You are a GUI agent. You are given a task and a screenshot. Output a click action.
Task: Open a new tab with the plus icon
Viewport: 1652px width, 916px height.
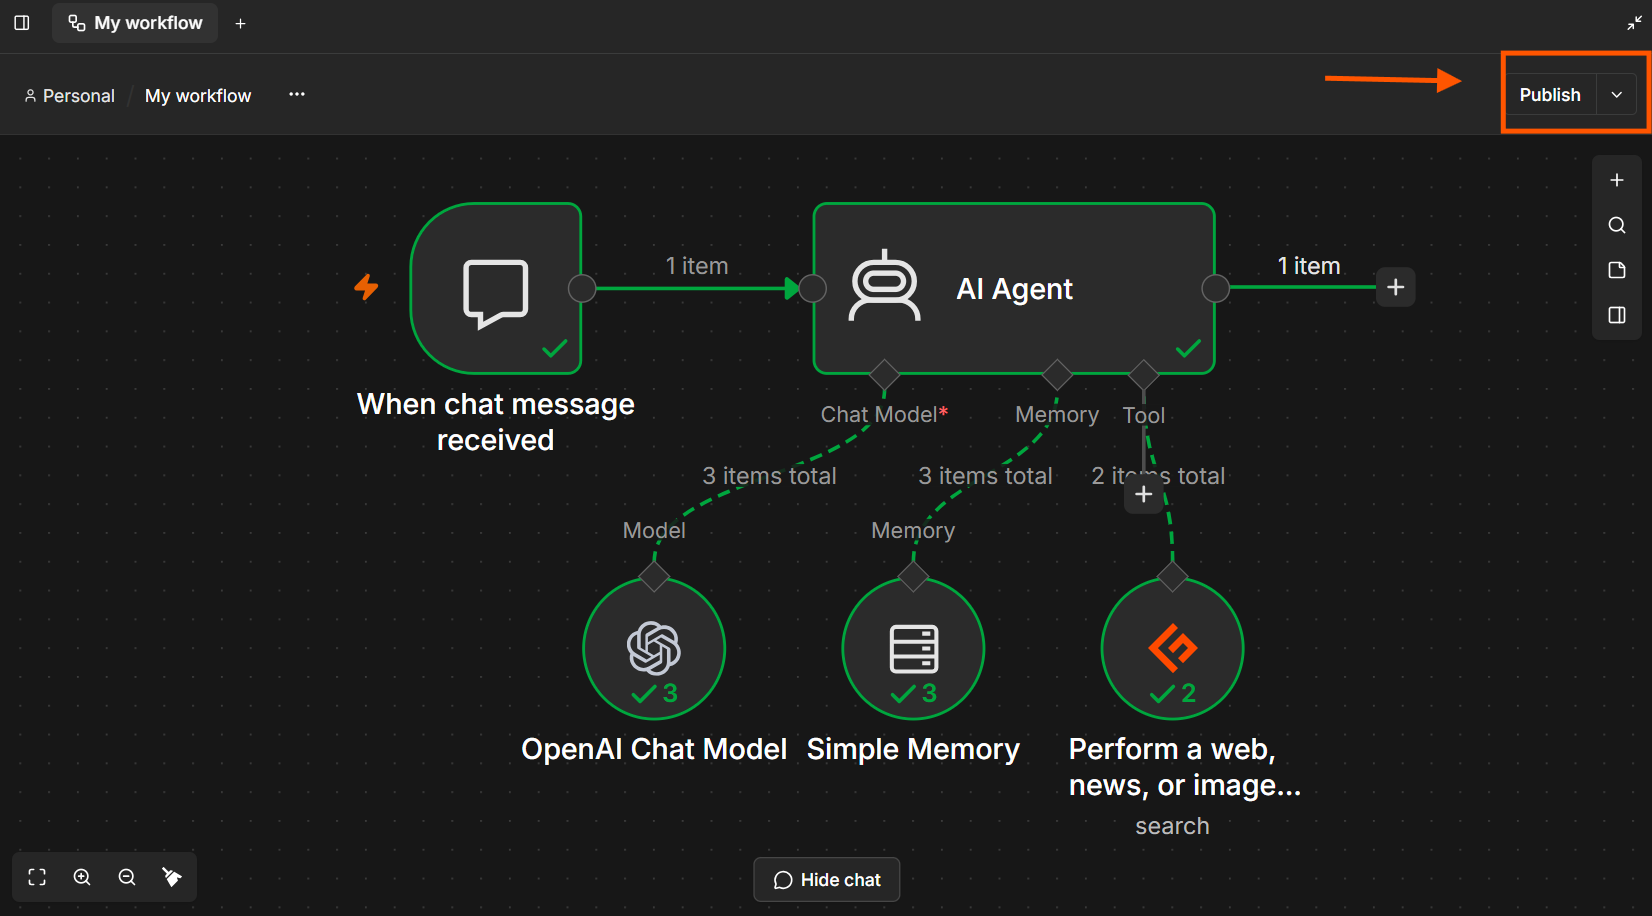(240, 23)
